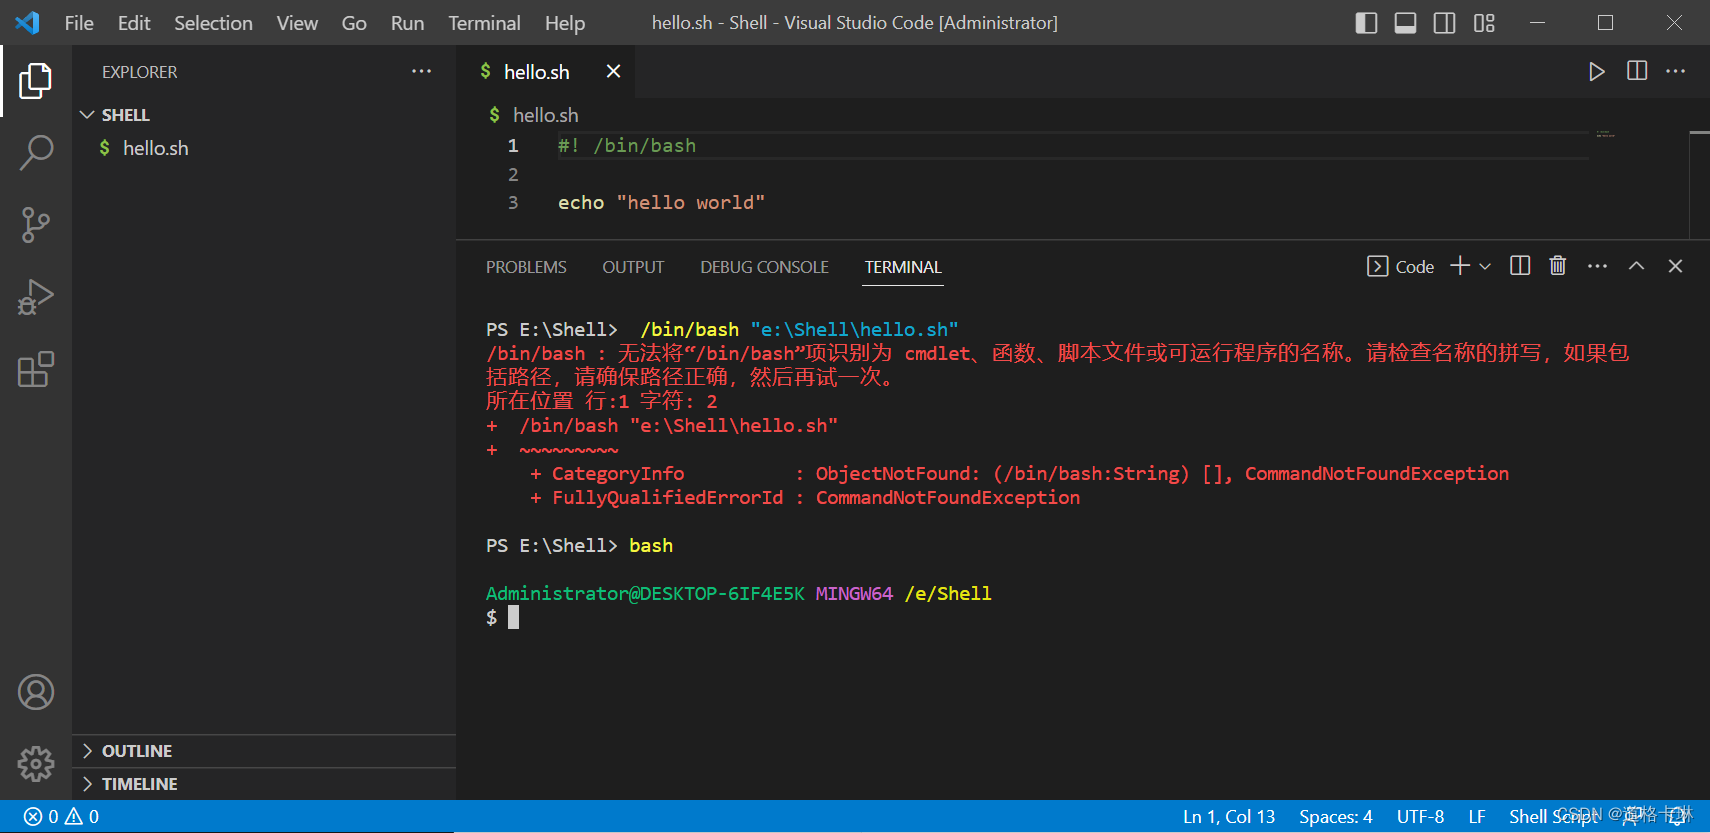Click line 1 shebang code in editor
The height and width of the screenshot is (833, 1710).
[627, 146]
